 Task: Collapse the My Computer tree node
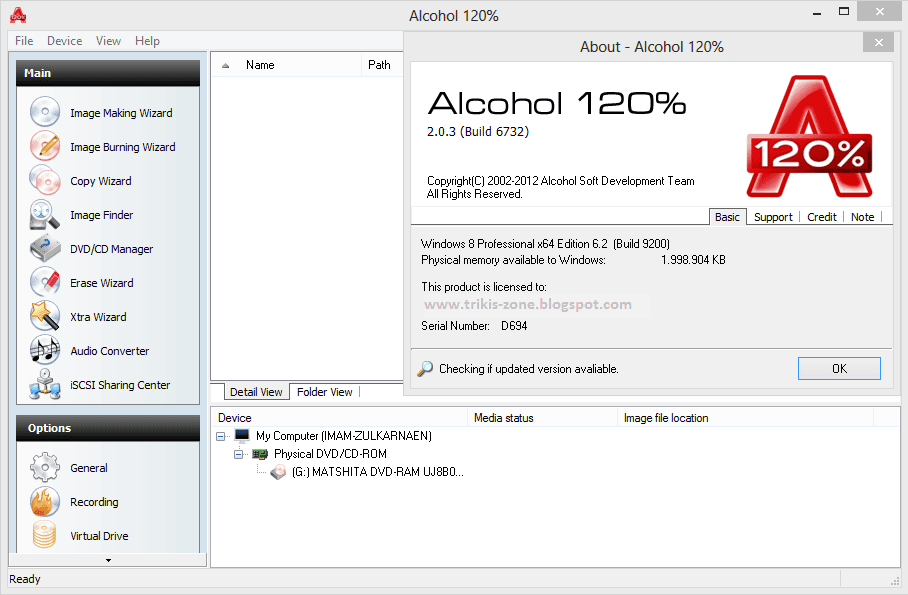click(221, 436)
